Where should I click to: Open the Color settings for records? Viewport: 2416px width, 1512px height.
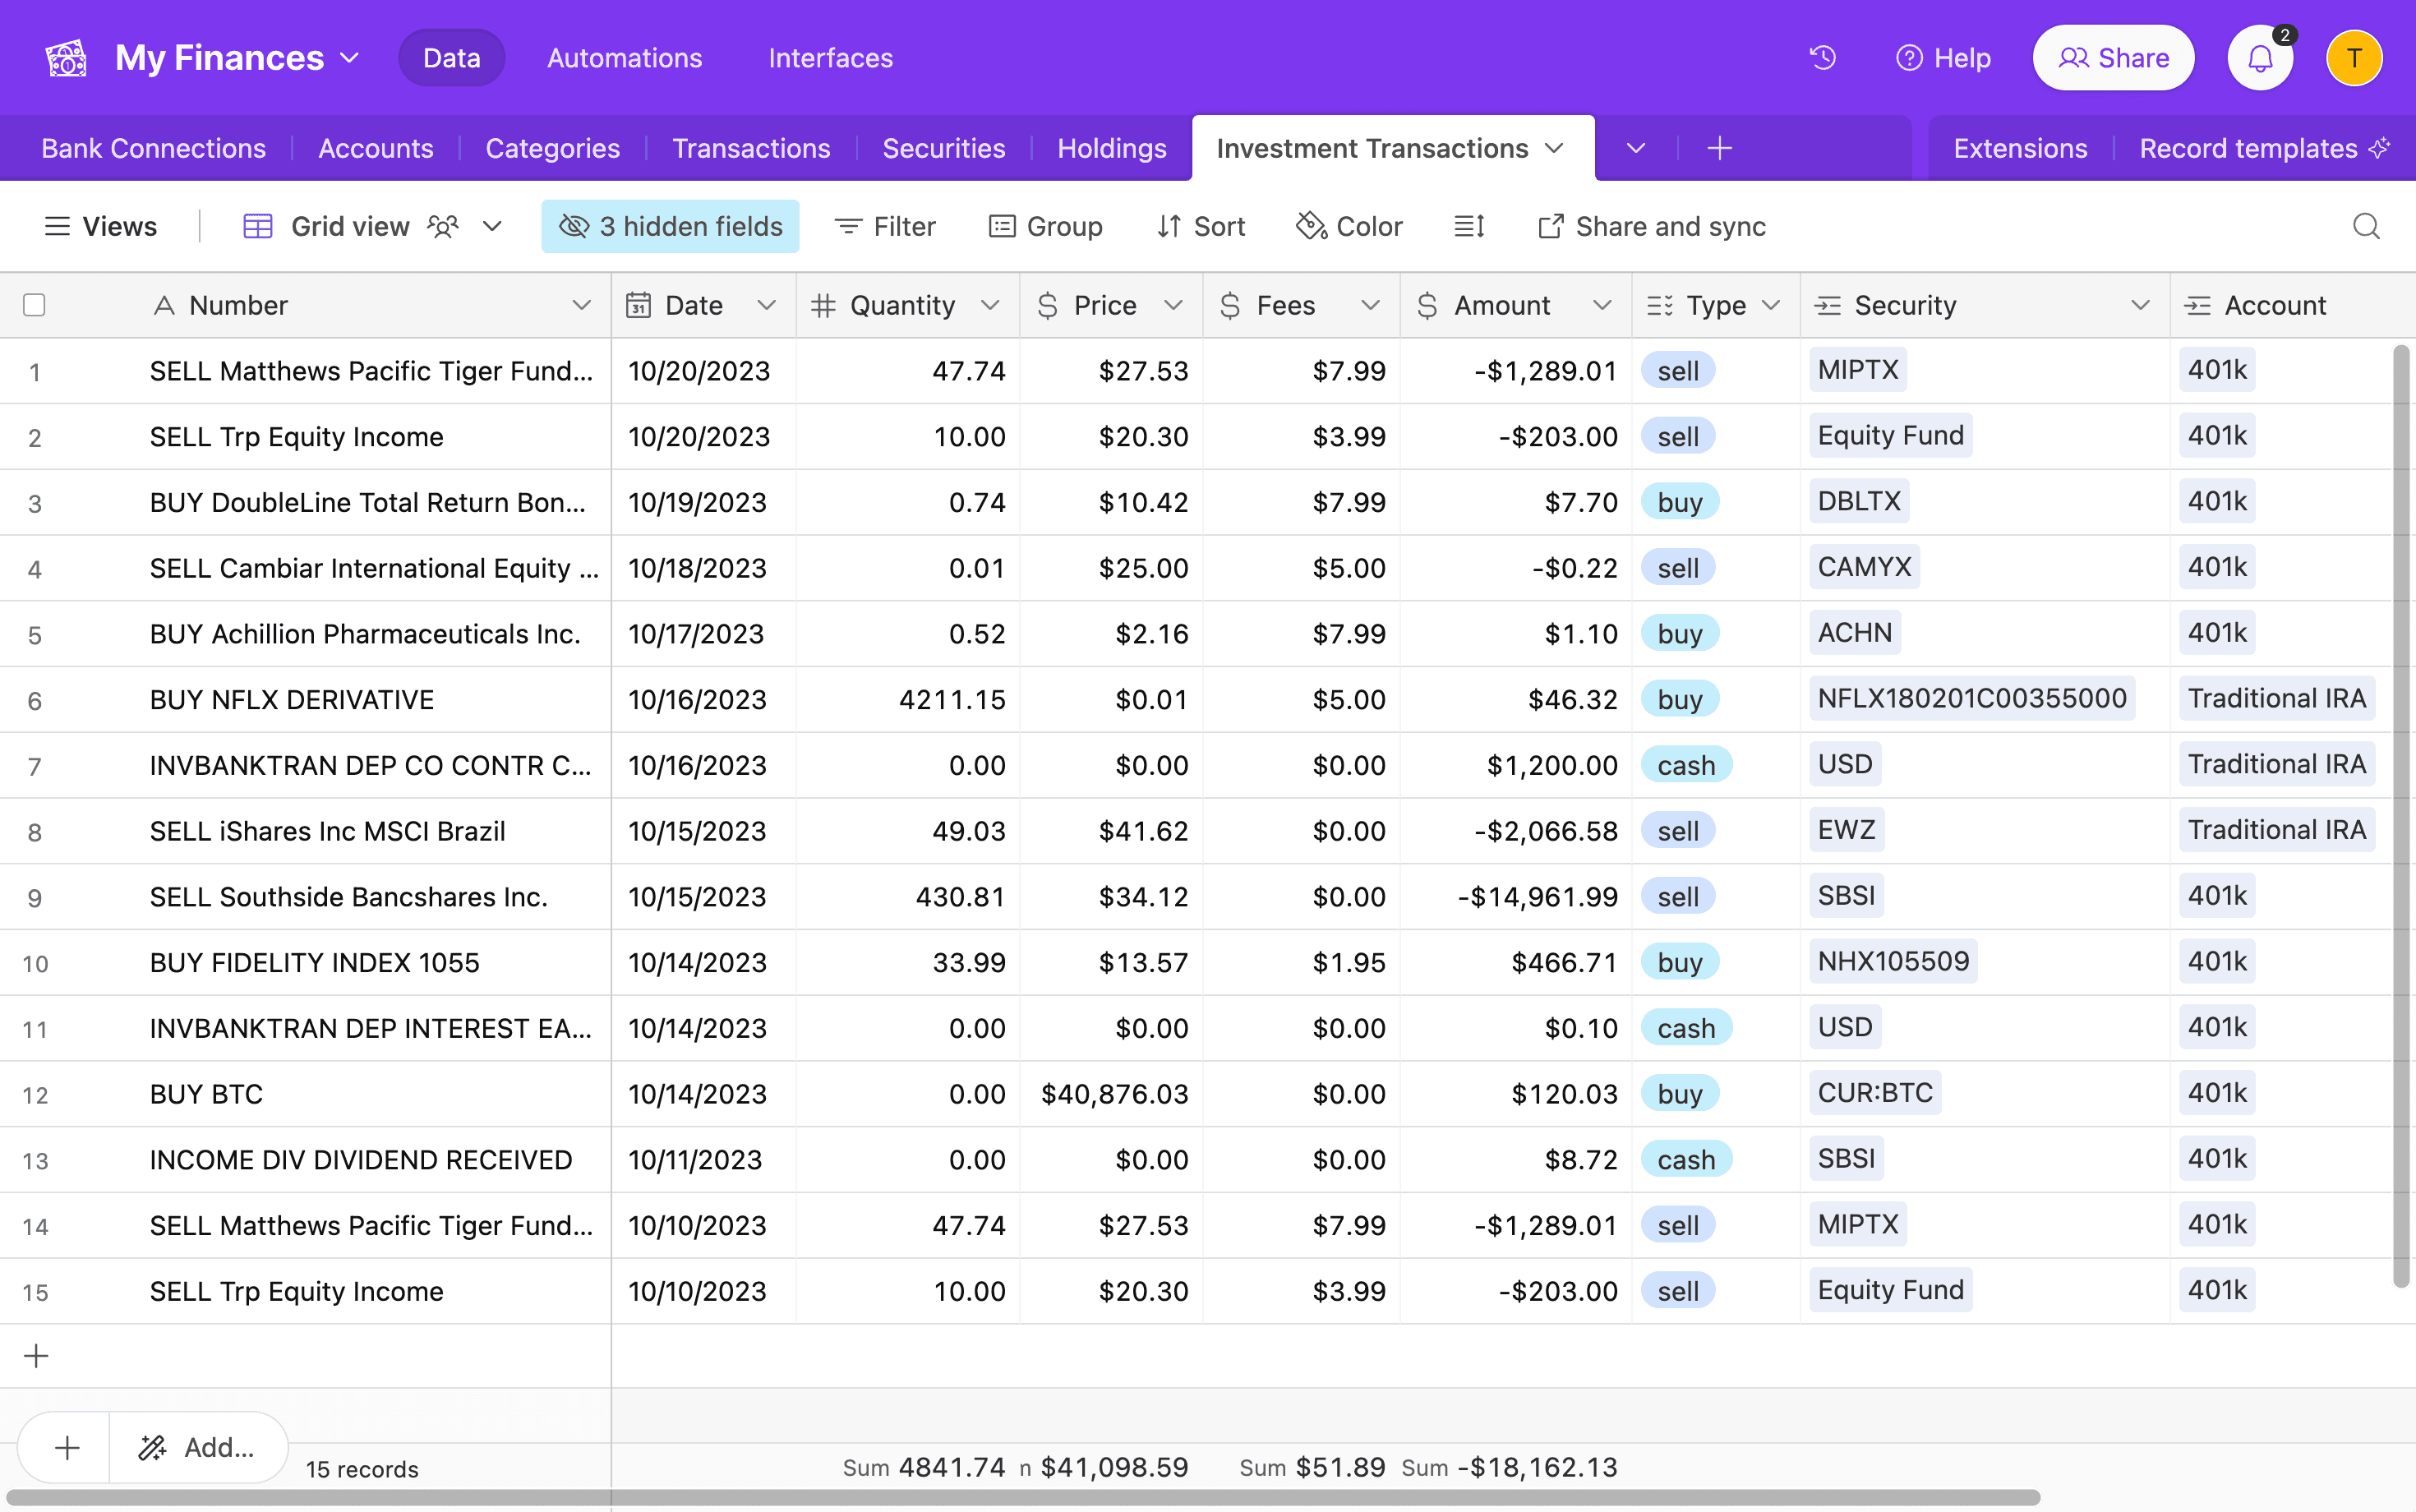click(1348, 226)
